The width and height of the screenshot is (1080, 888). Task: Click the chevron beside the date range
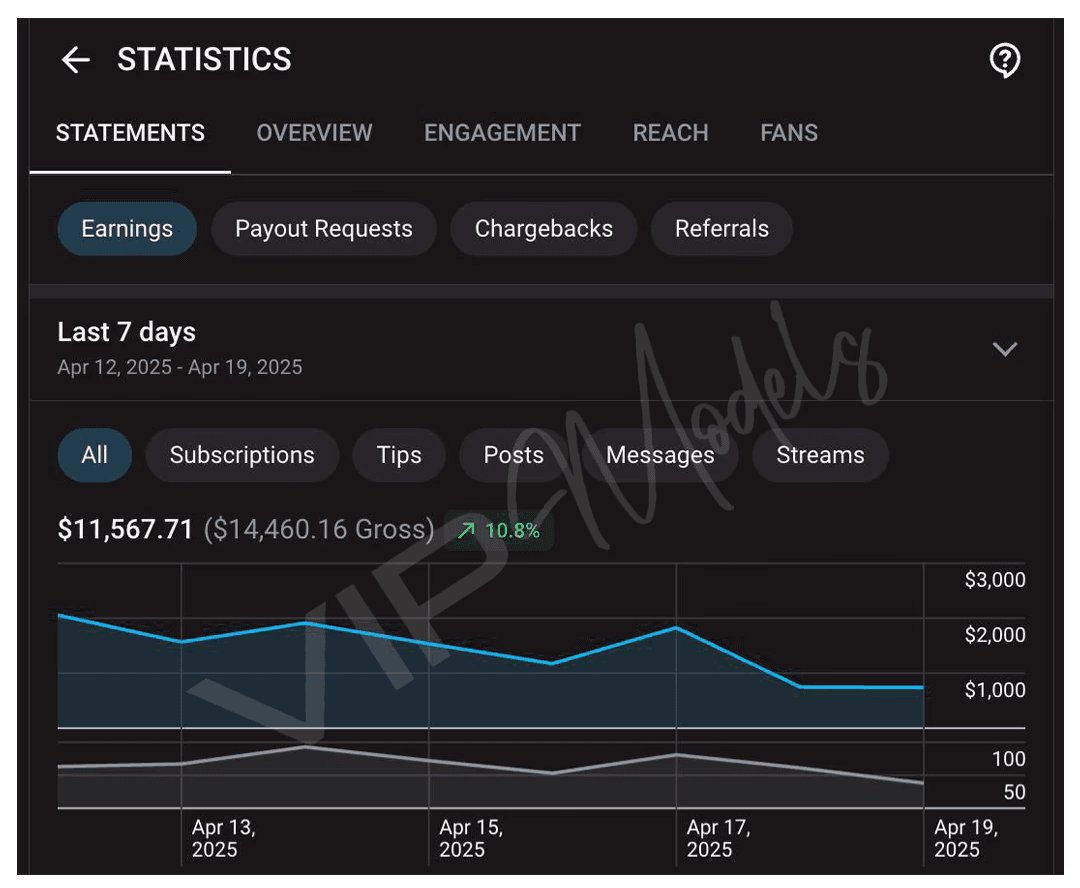[1004, 349]
